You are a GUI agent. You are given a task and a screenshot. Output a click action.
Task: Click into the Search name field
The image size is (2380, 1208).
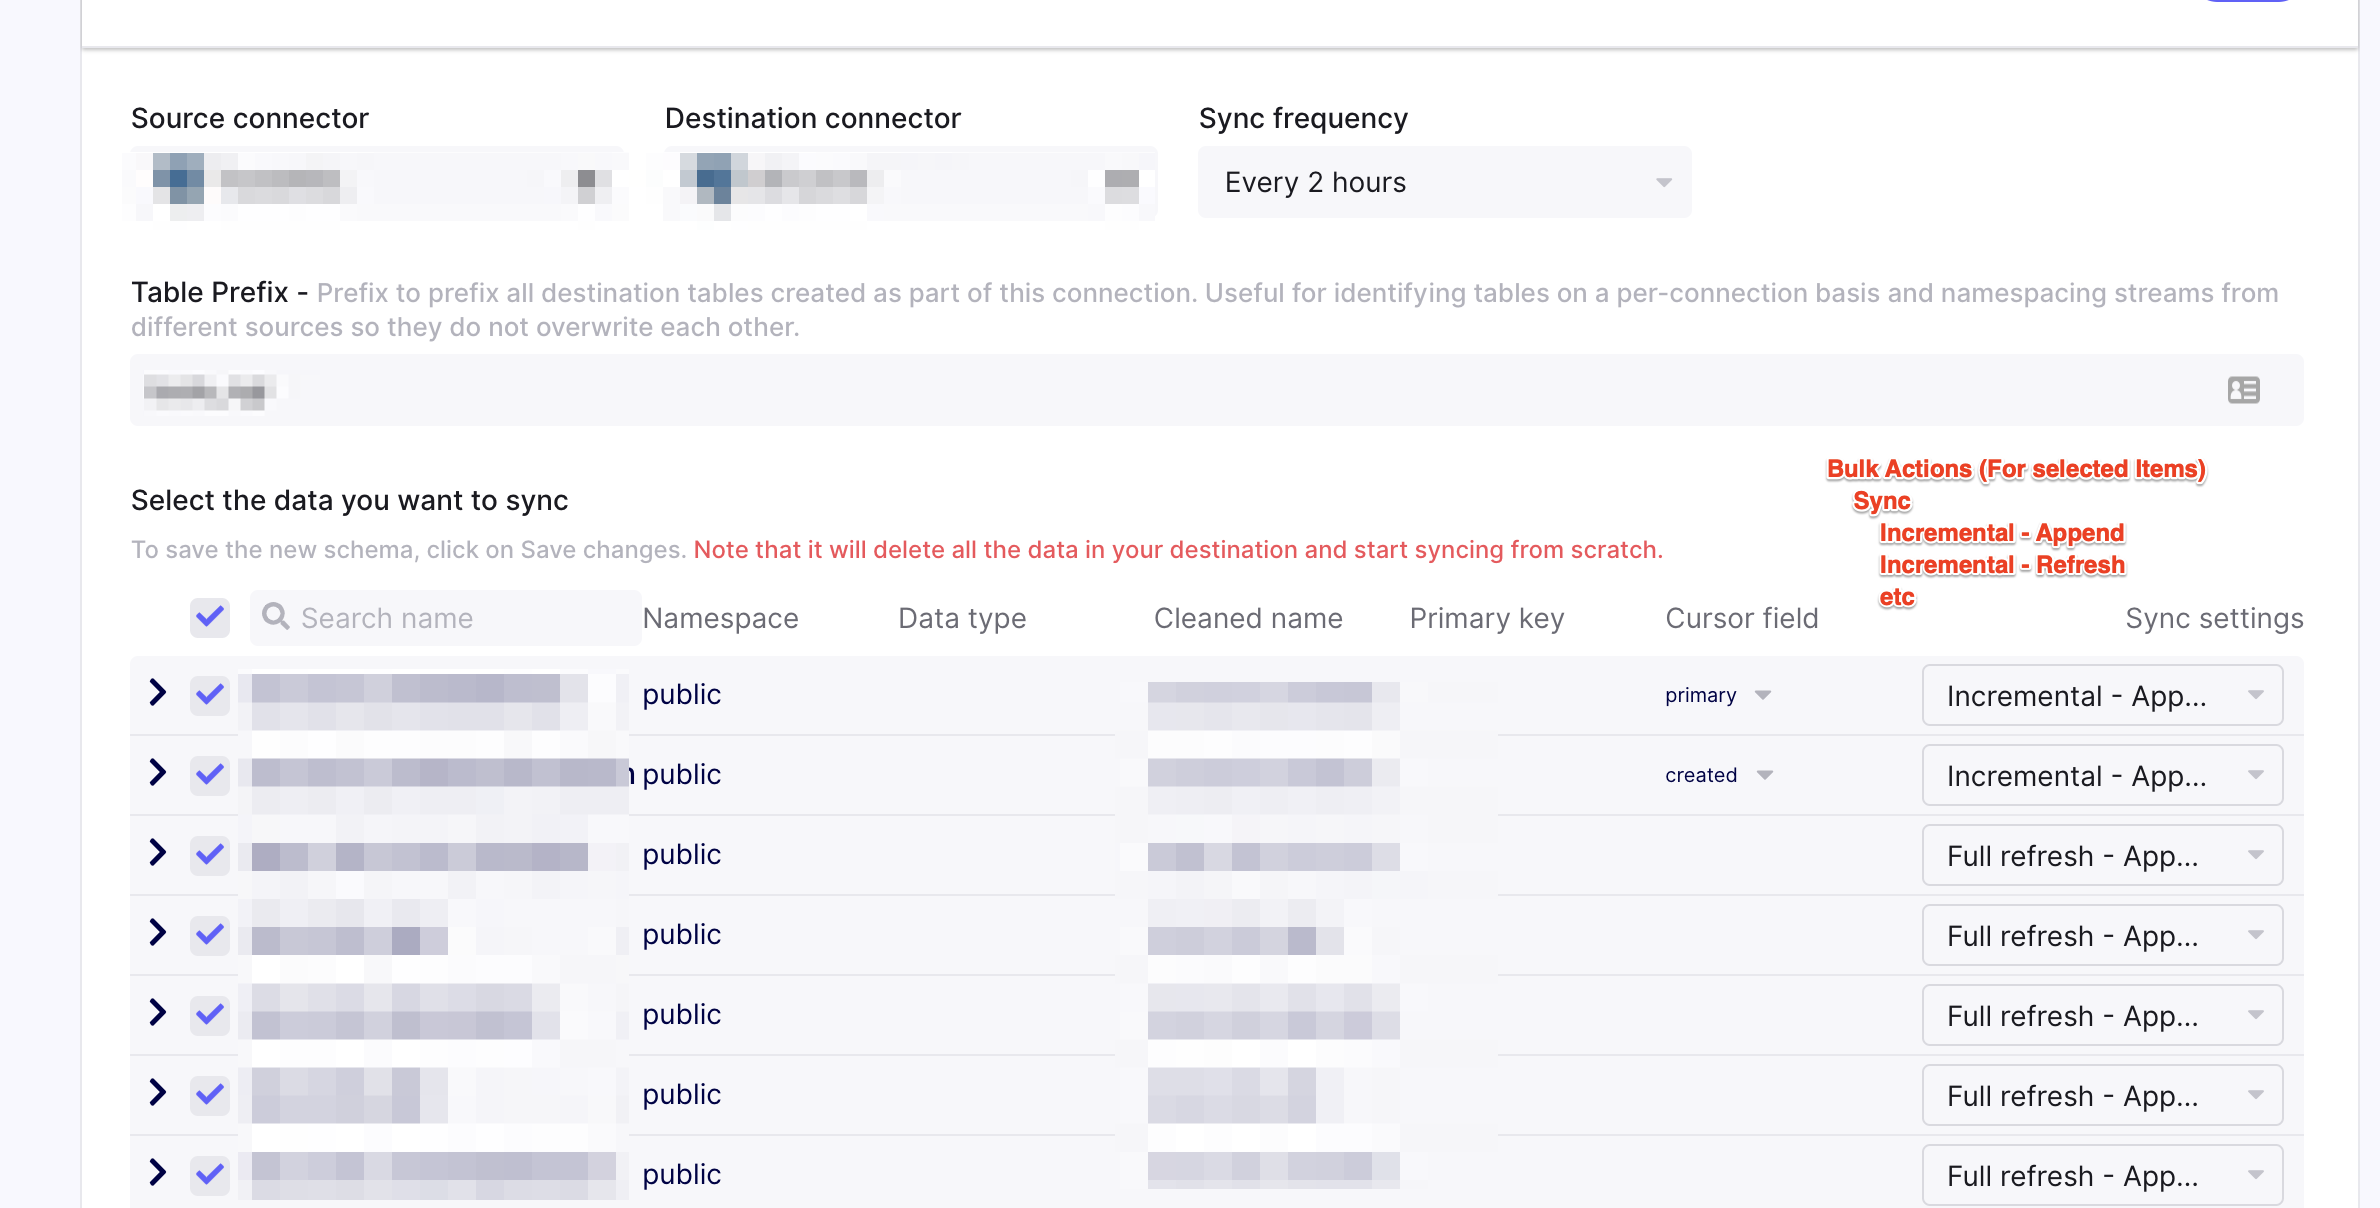click(430, 617)
